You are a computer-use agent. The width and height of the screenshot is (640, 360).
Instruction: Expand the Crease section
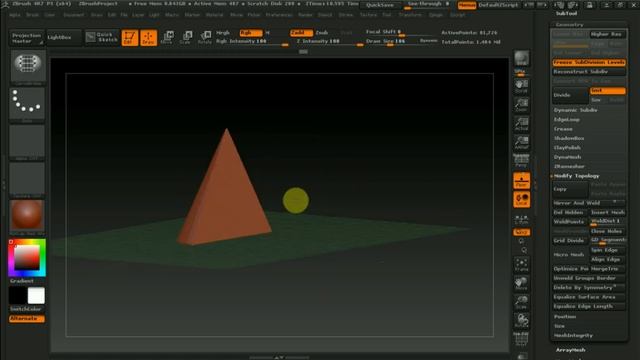click(x=563, y=129)
